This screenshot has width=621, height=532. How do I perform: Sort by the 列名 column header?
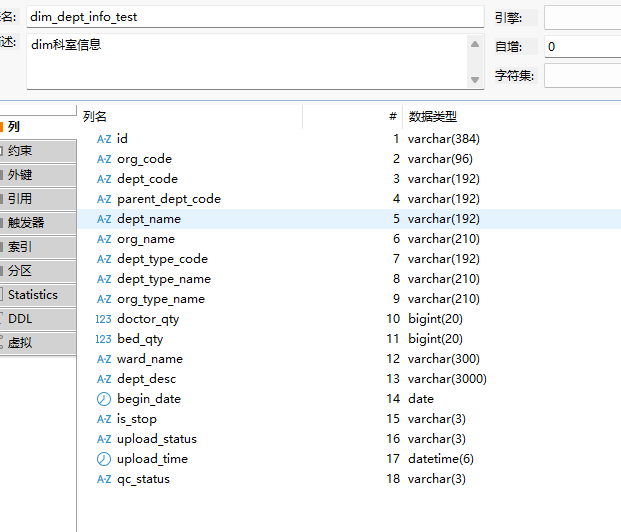coord(190,117)
